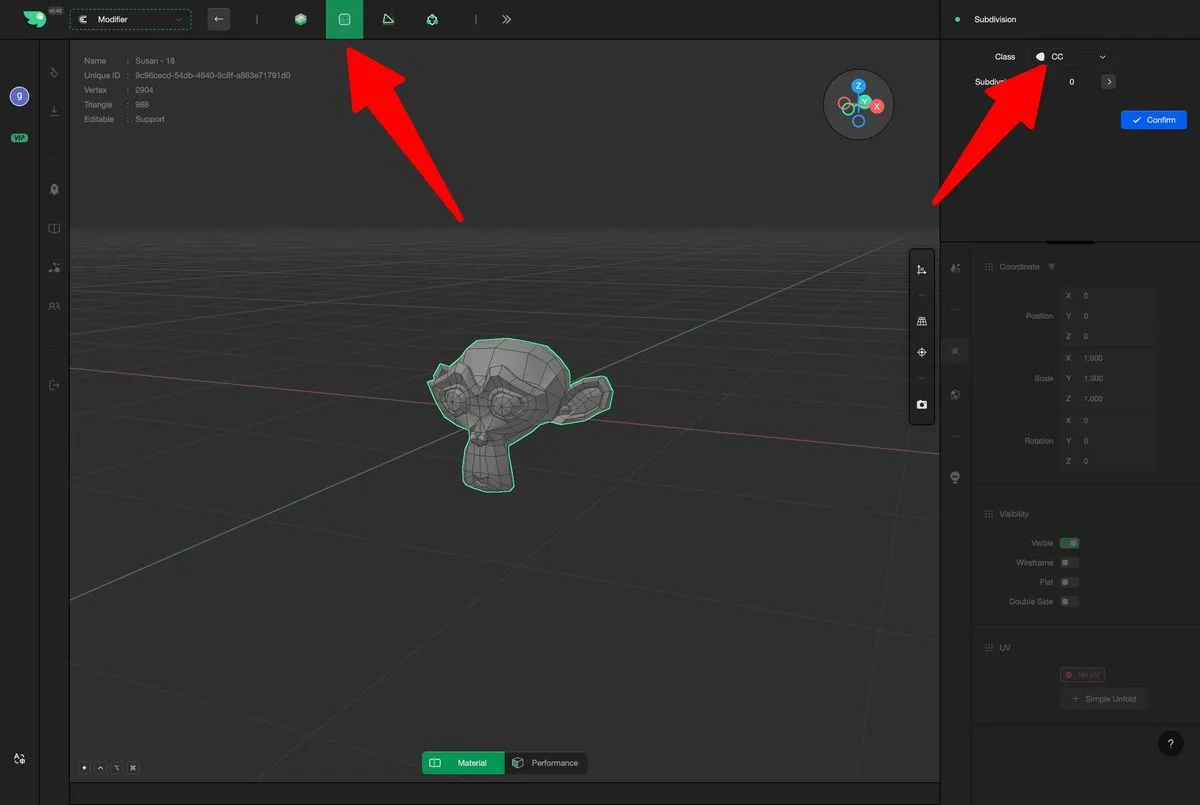This screenshot has height=805, width=1200.
Task: Open the help question mark button
Action: tap(1170, 743)
